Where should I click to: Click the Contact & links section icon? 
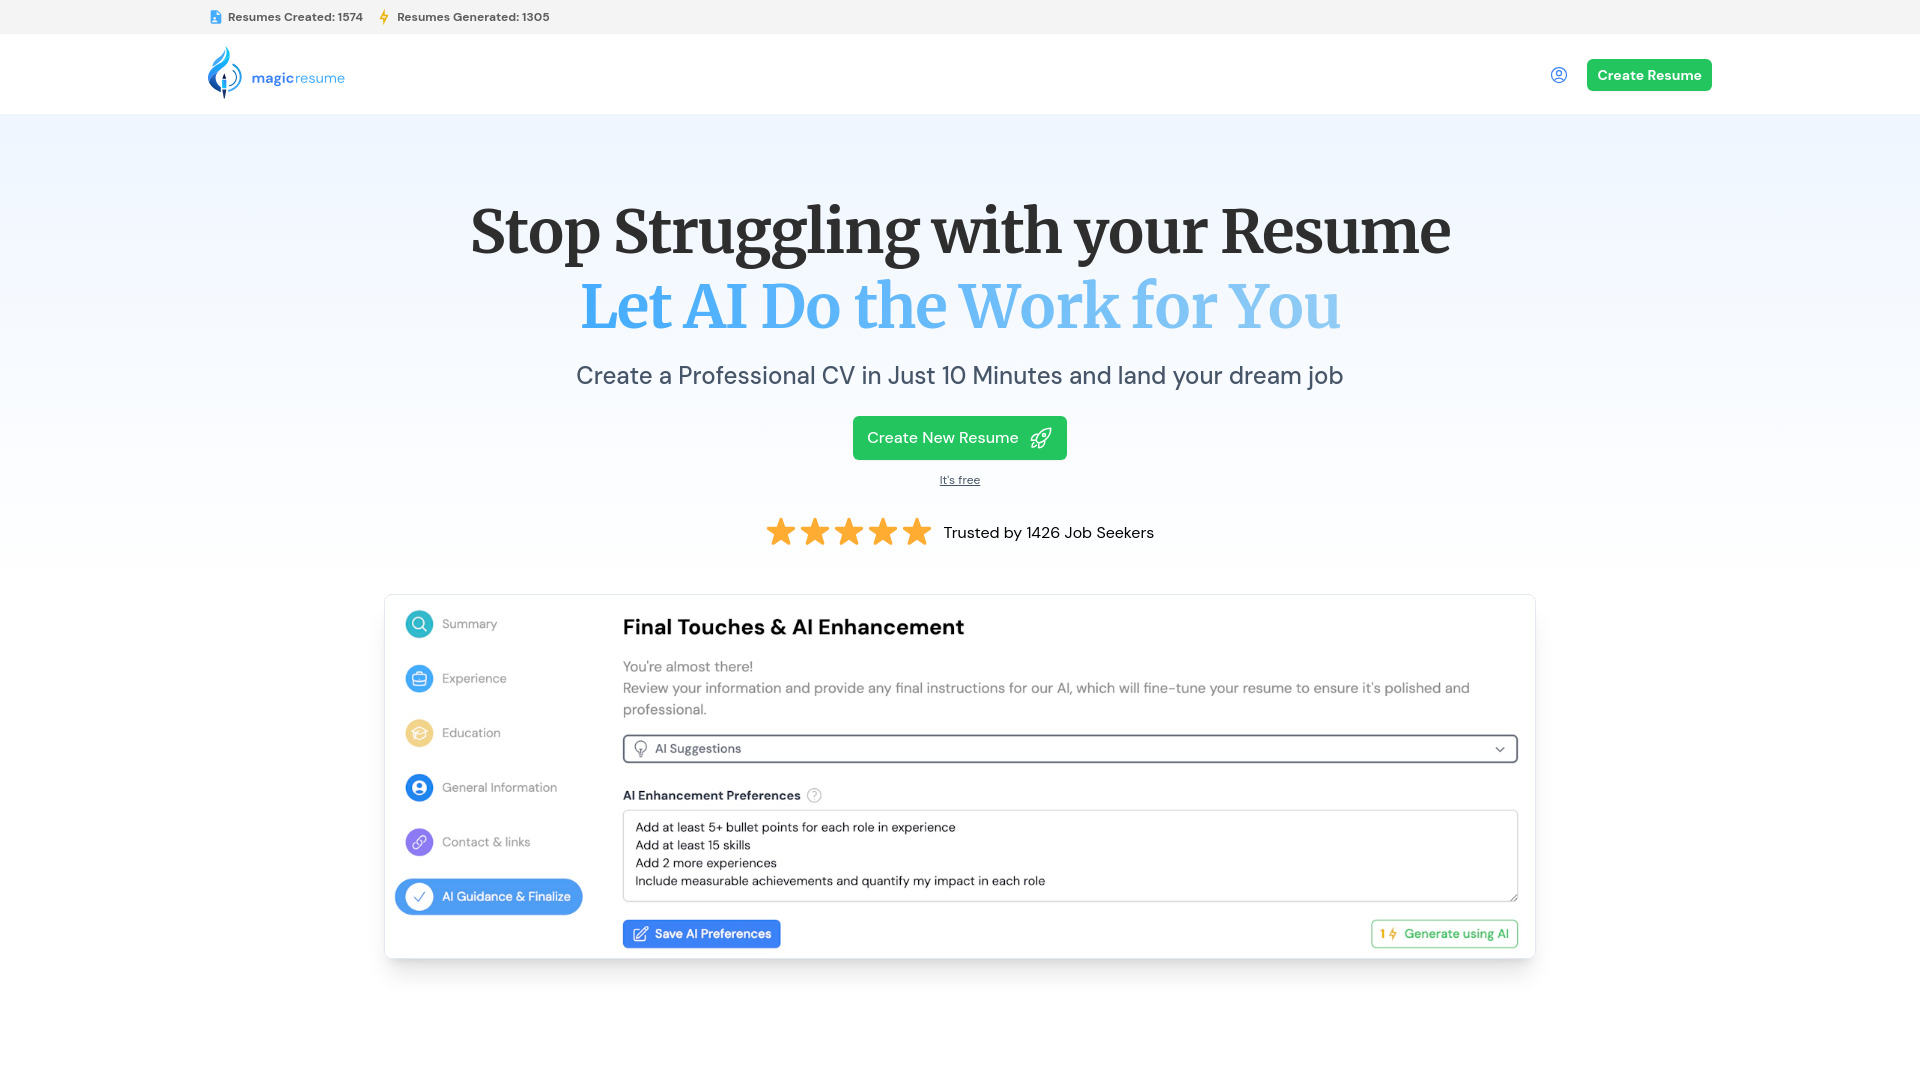(419, 841)
